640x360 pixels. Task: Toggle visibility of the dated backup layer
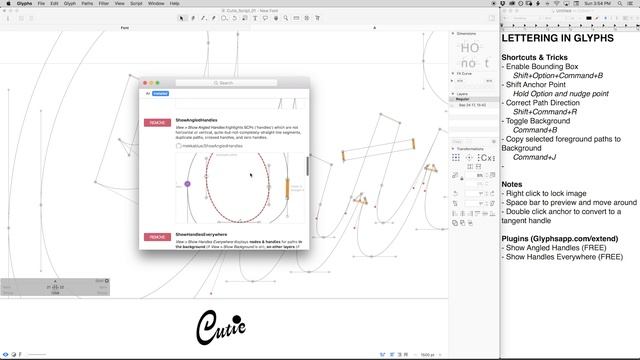point(453,105)
